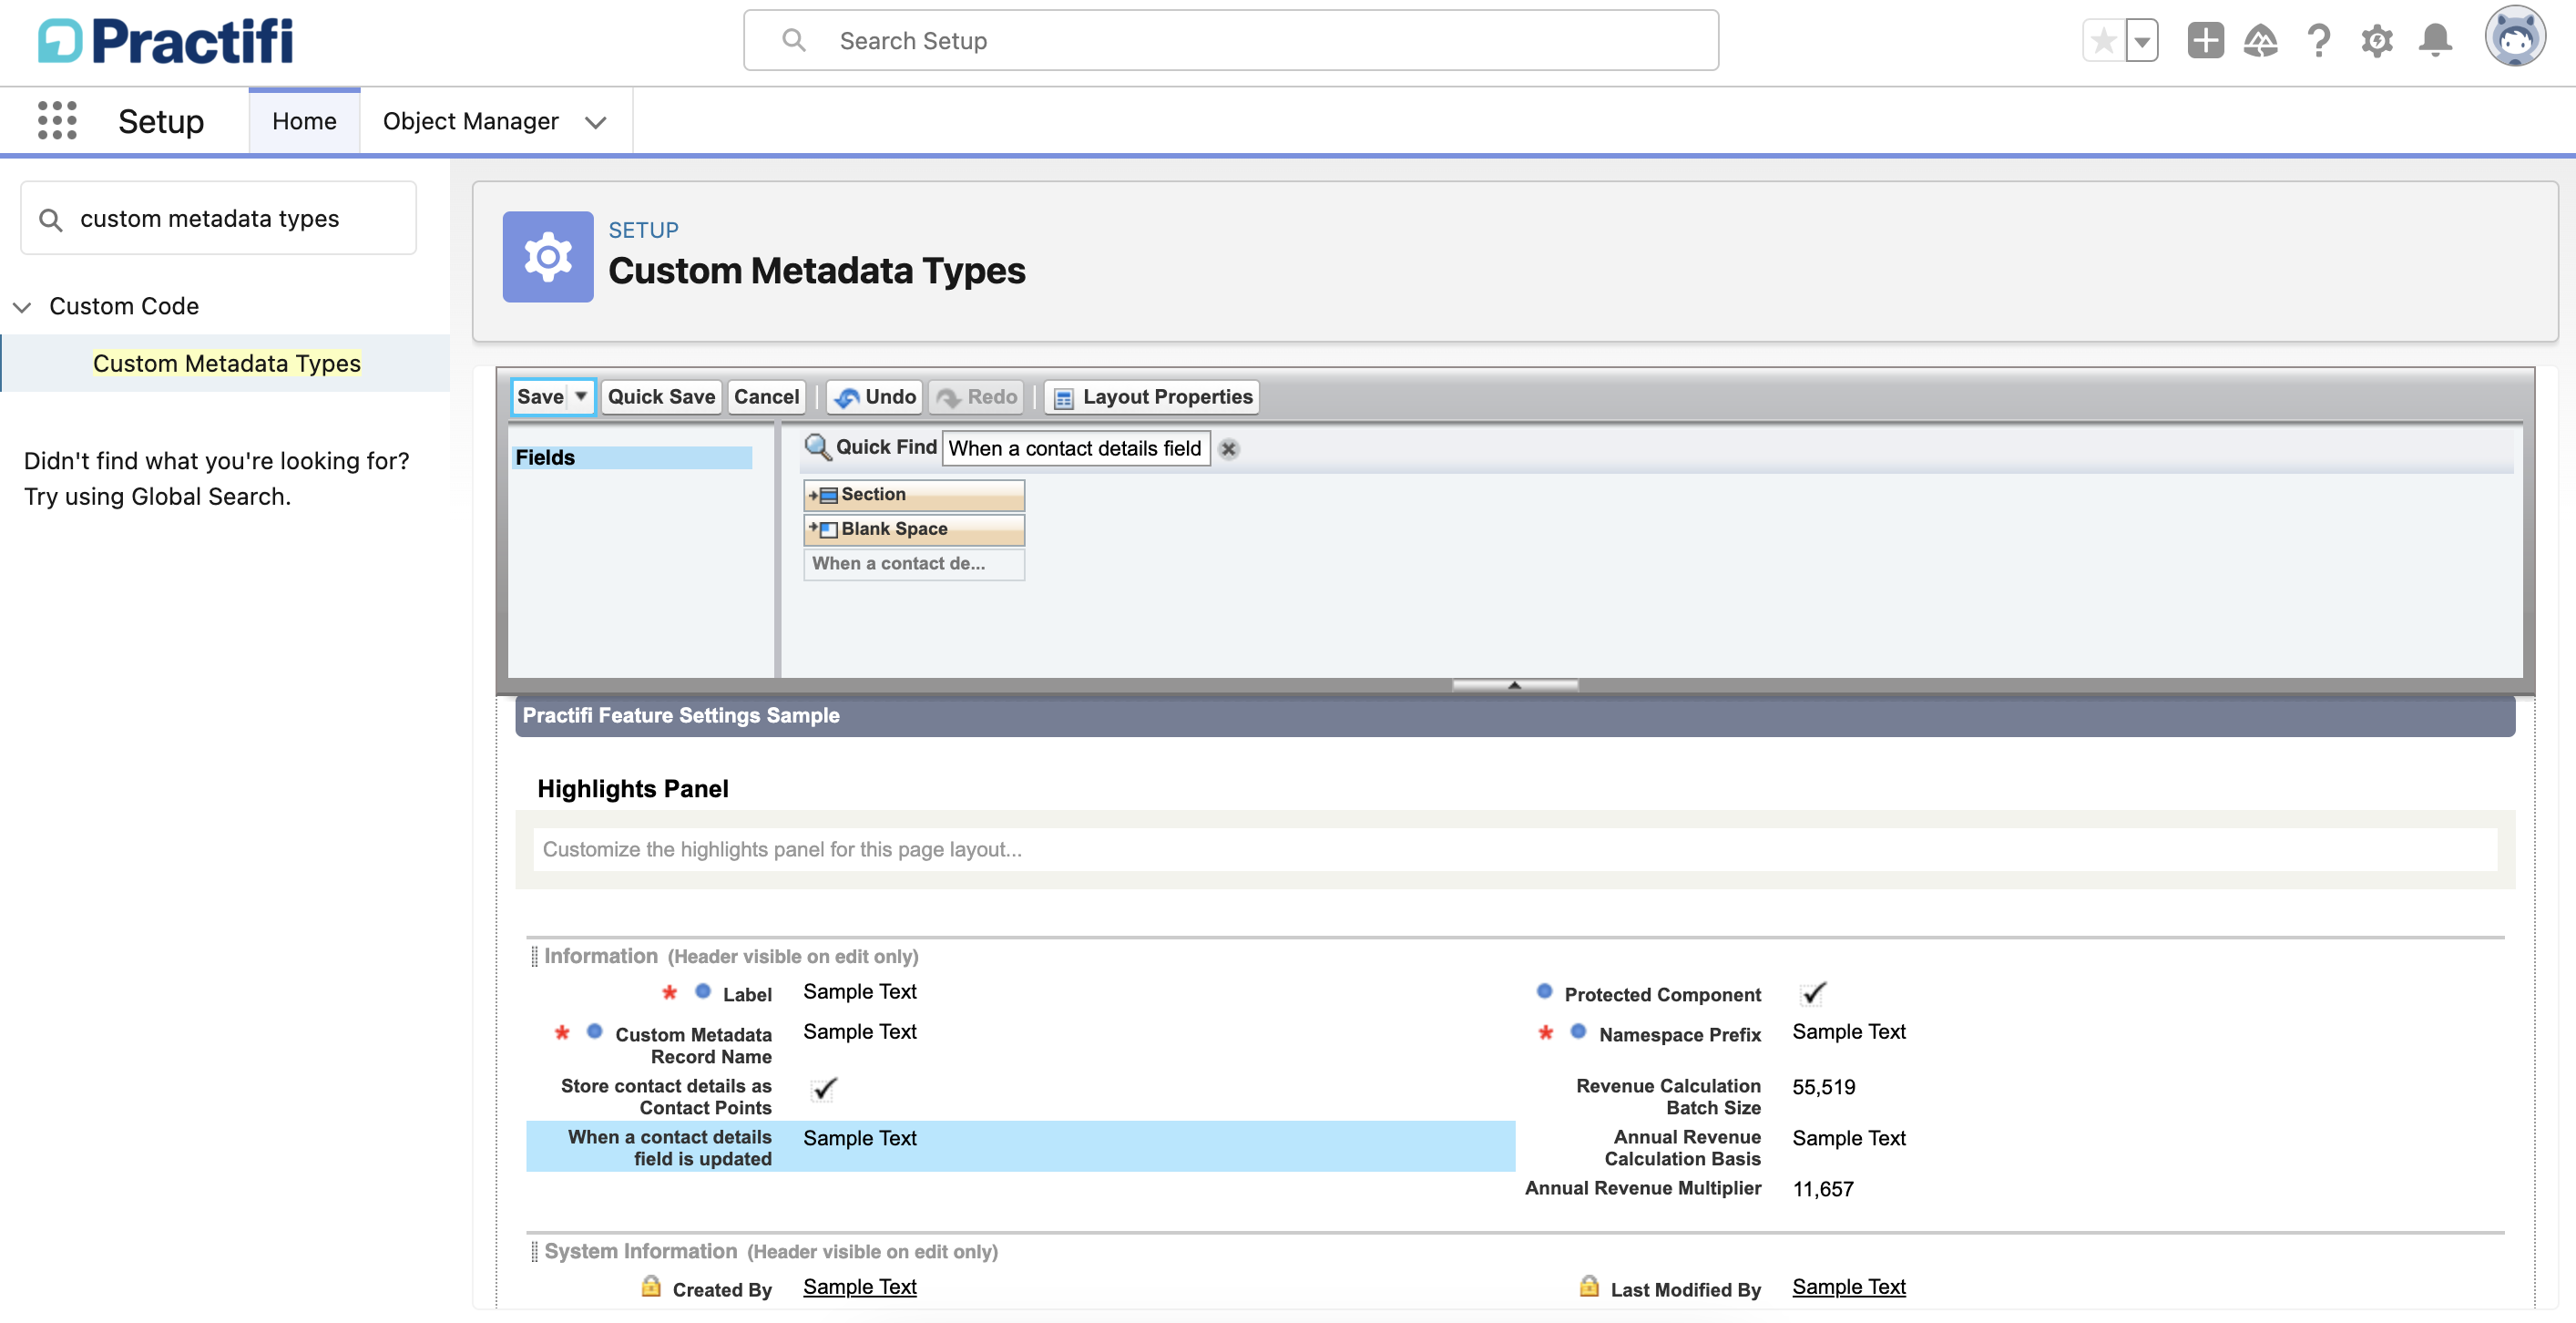
Task: Collapse the Custom Code tree section
Action: tap(22, 307)
